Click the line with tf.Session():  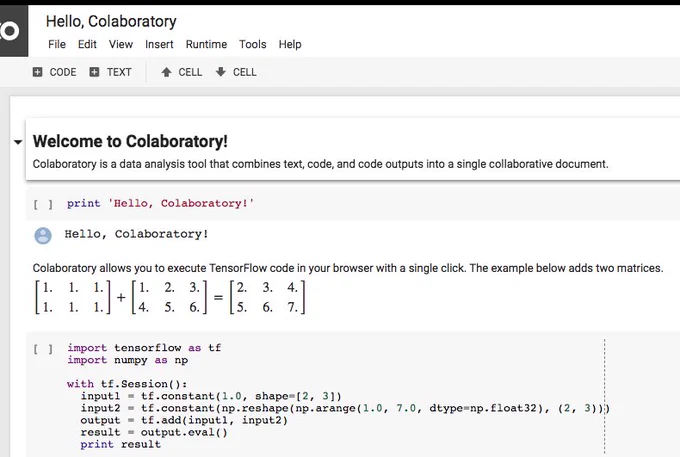(127, 384)
